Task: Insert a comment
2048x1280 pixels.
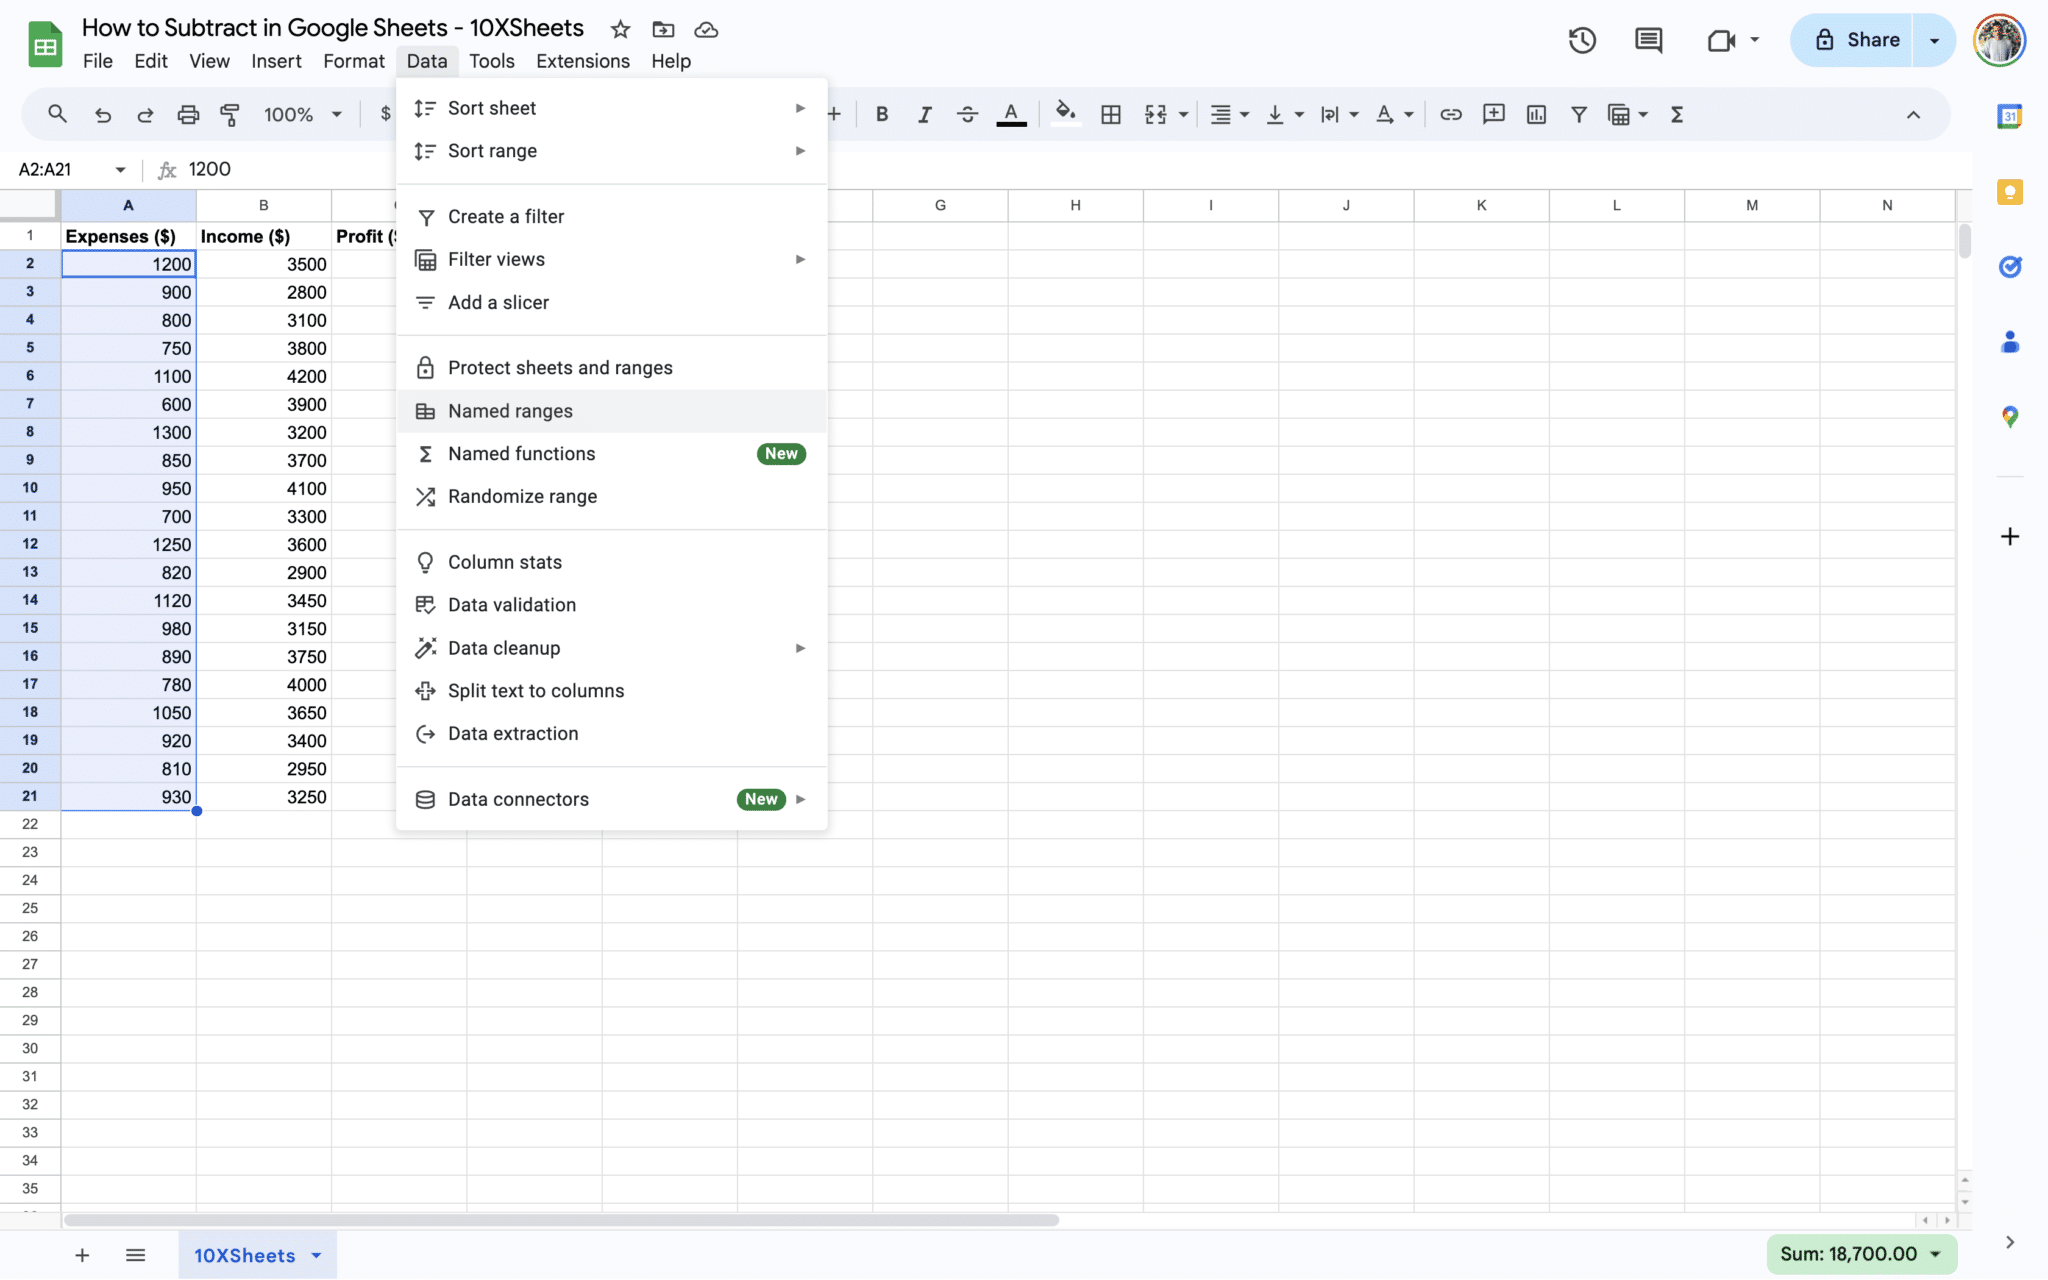Action: point(1493,114)
